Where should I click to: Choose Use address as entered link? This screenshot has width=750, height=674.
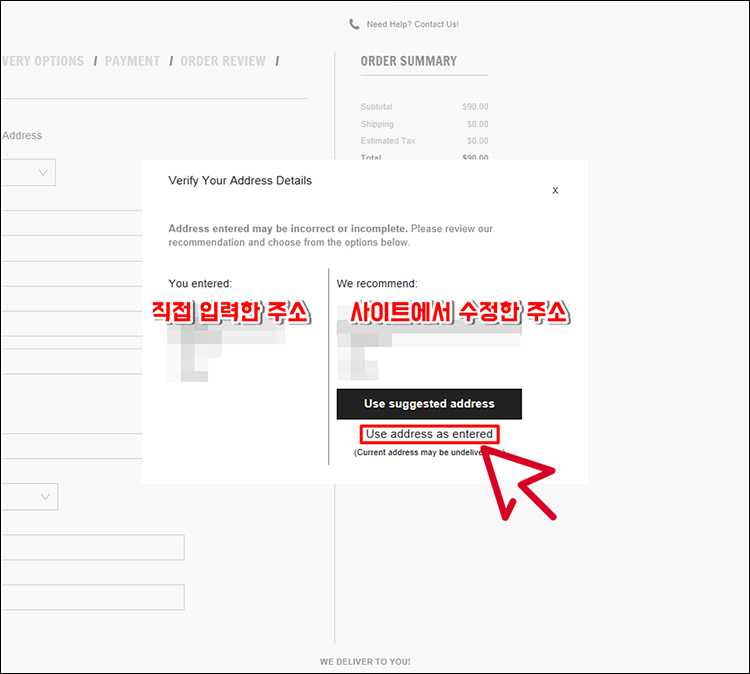[x=429, y=434]
